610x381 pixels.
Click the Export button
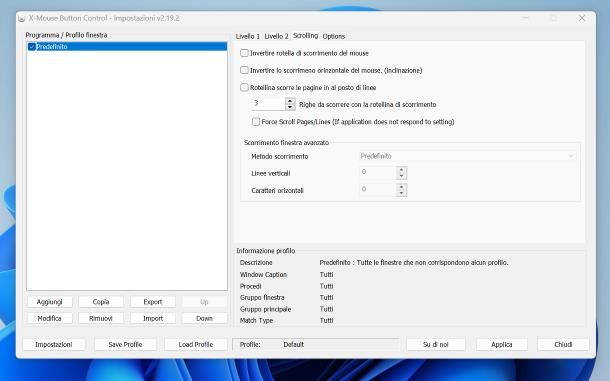(152, 302)
